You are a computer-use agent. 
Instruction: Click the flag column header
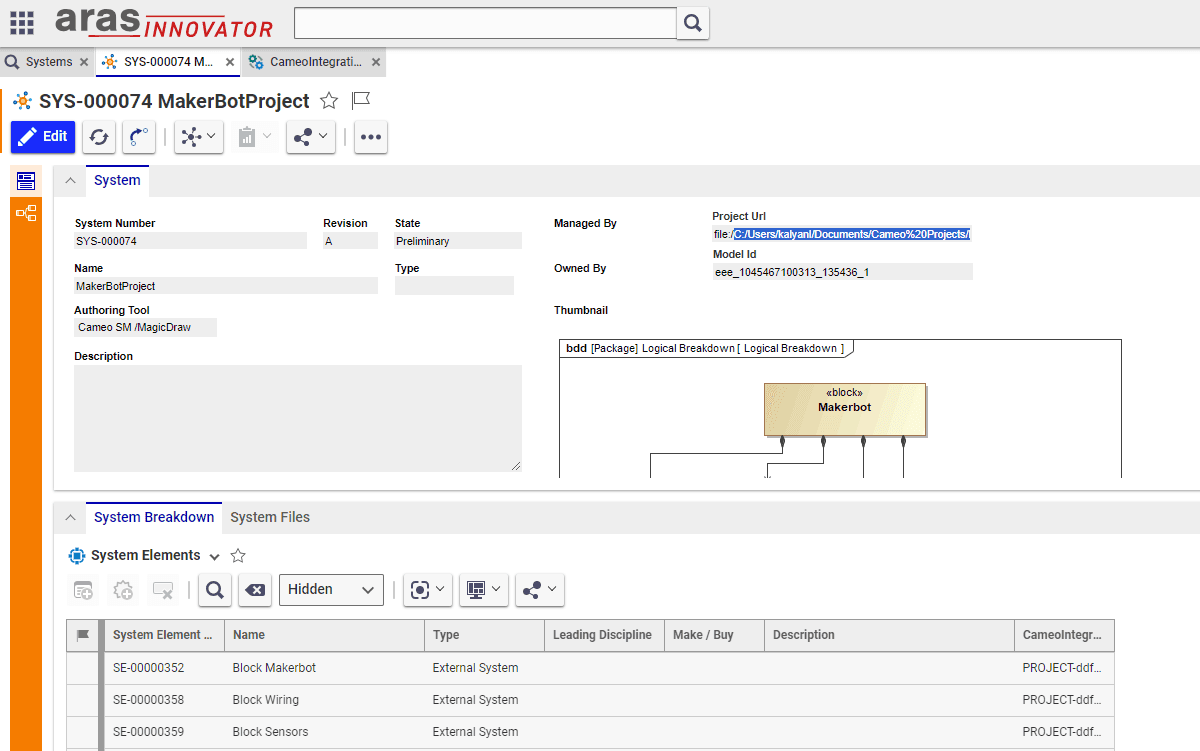83,635
